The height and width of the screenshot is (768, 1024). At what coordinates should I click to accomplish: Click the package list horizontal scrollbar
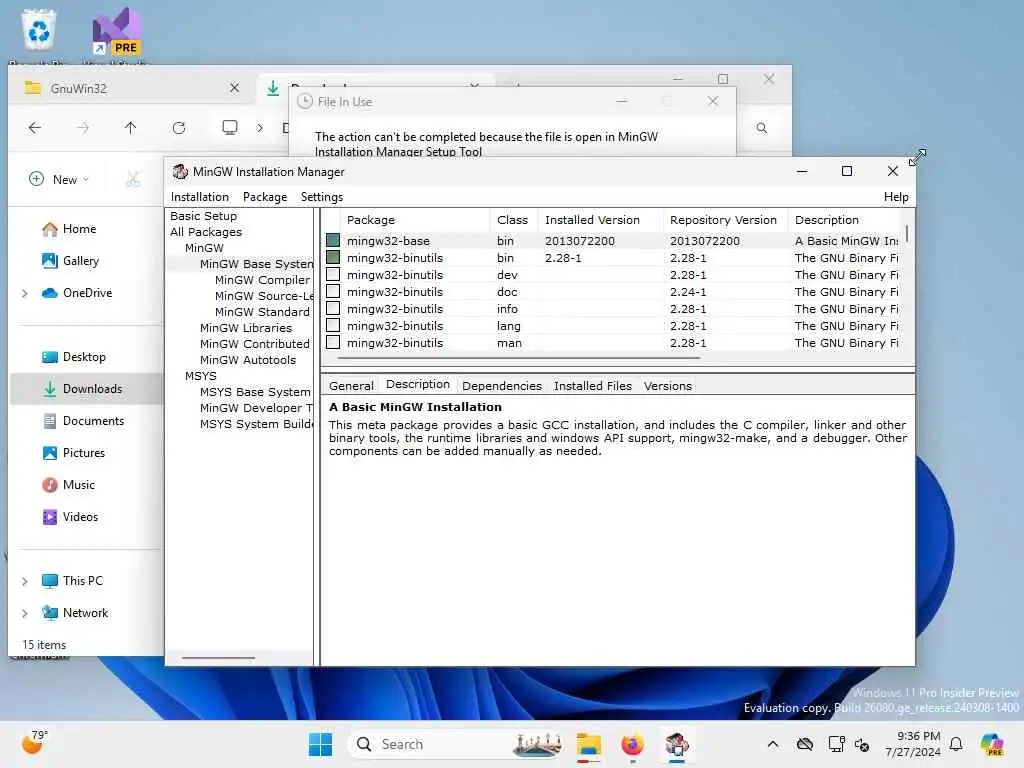[519, 358]
